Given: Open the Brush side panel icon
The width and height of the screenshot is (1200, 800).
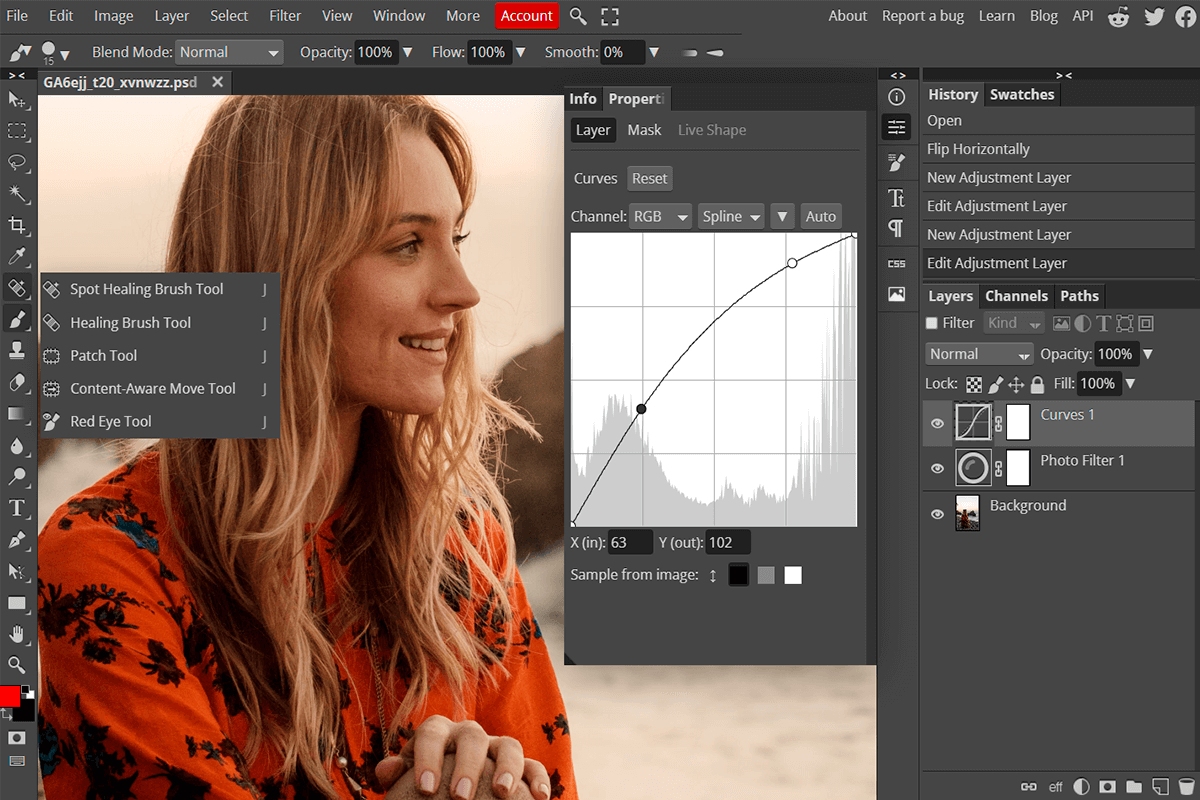Looking at the screenshot, I should click(896, 162).
